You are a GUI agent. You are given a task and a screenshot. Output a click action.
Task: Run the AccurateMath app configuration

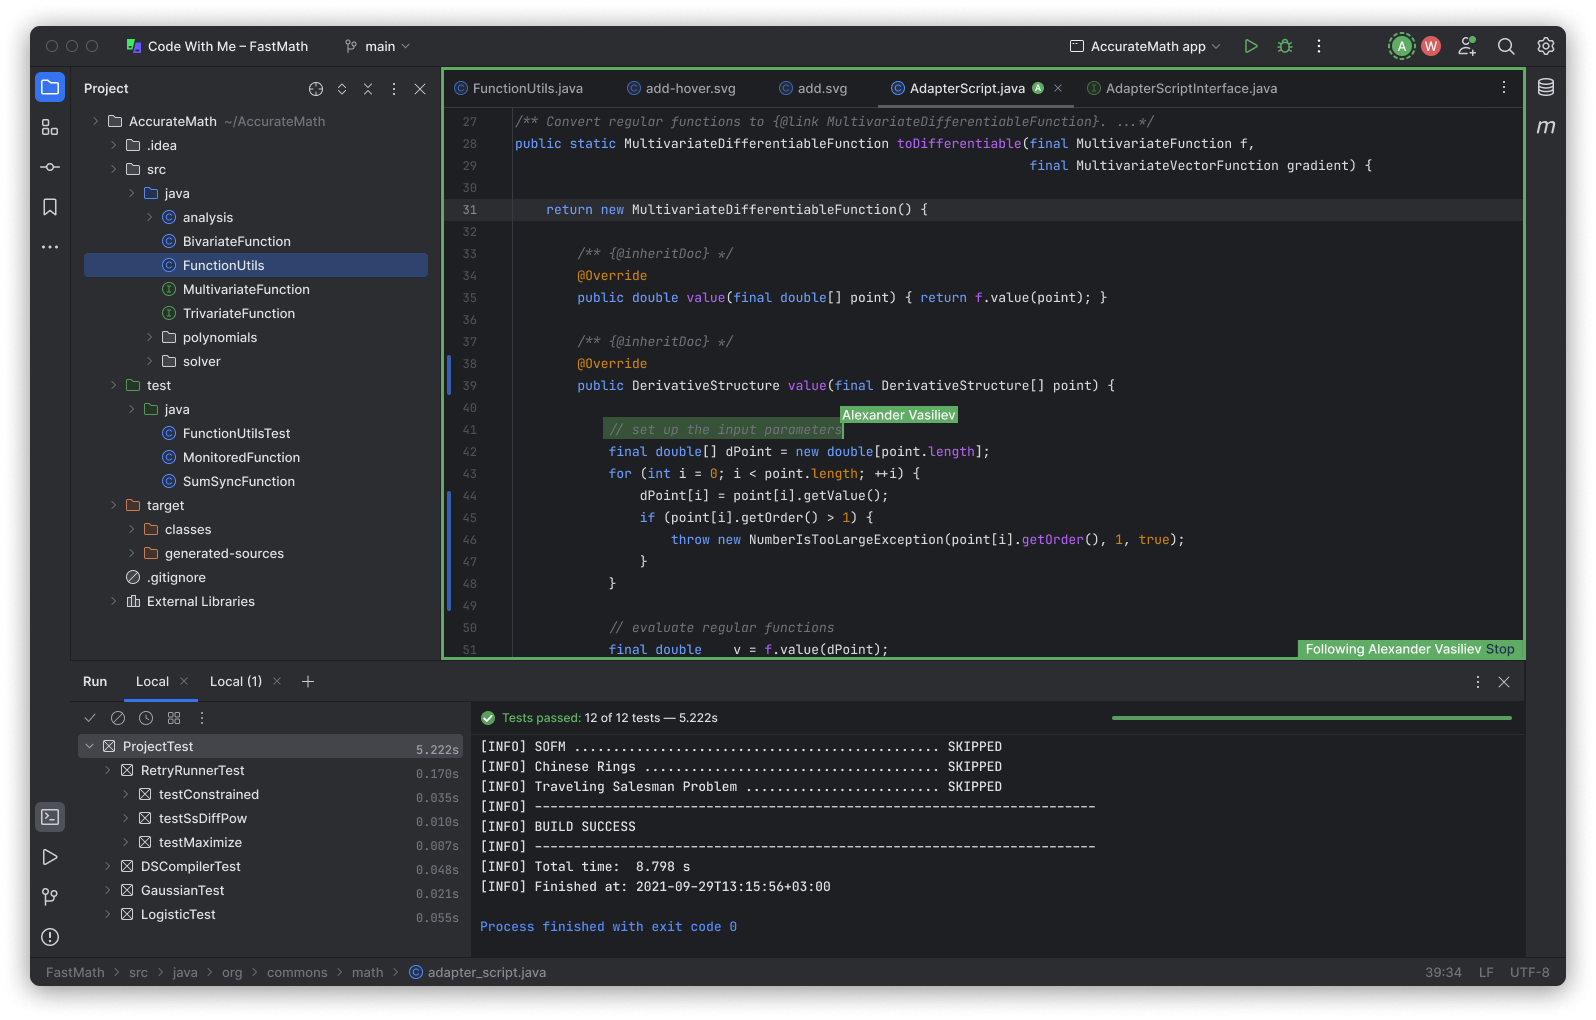(1251, 46)
